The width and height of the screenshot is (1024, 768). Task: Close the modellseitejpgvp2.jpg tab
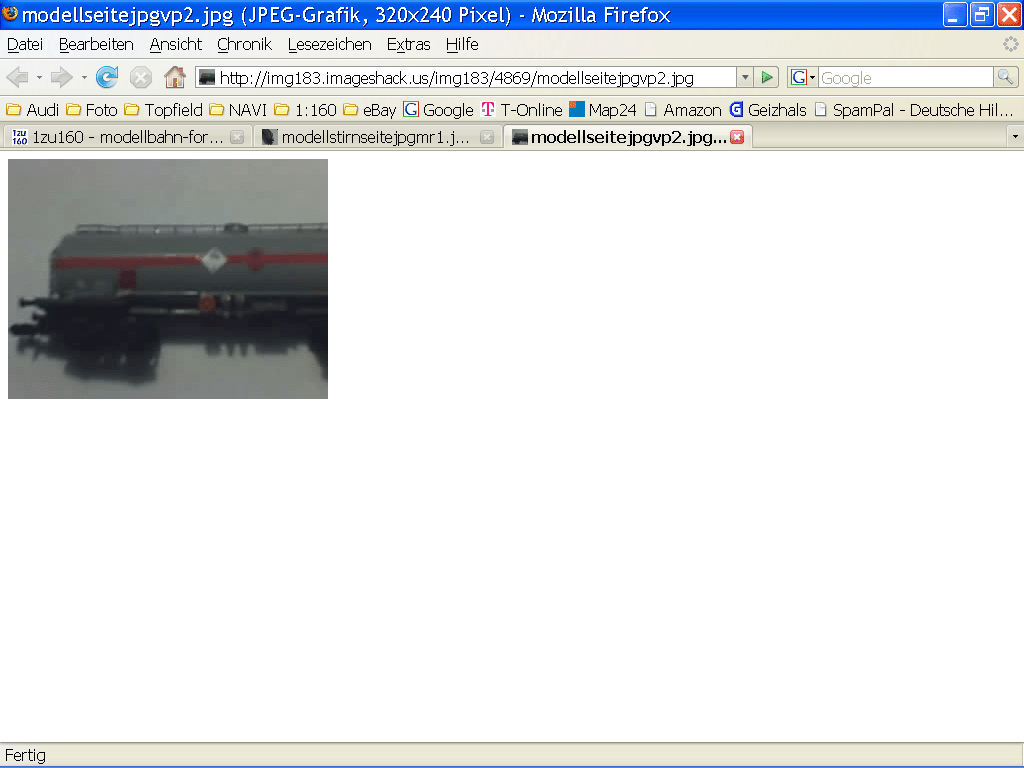[x=737, y=138]
